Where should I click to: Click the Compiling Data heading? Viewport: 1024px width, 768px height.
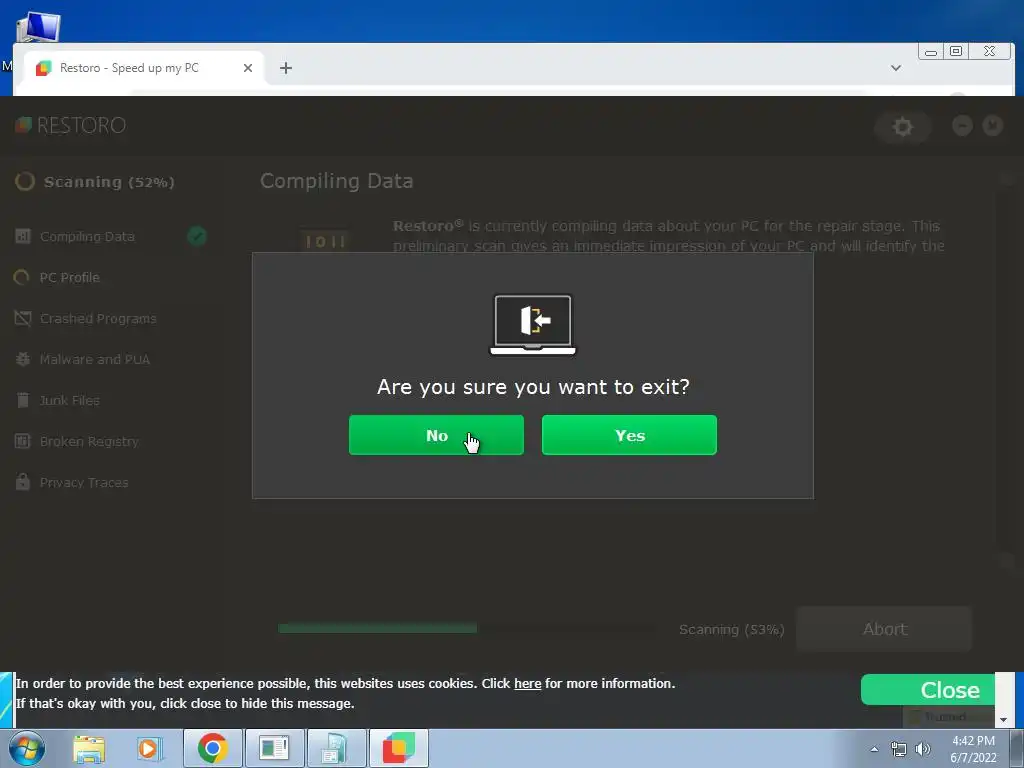pyautogui.click(x=336, y=181)
